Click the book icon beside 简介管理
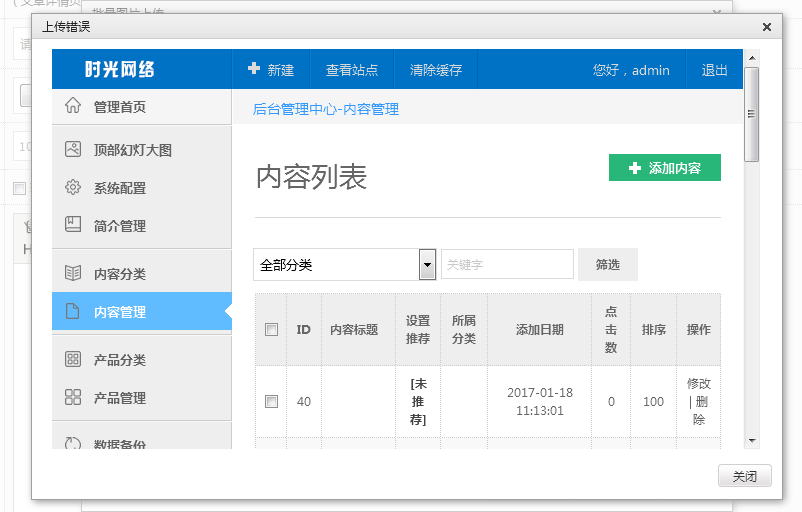The image size is (802, 512). [x=73, y=225]
